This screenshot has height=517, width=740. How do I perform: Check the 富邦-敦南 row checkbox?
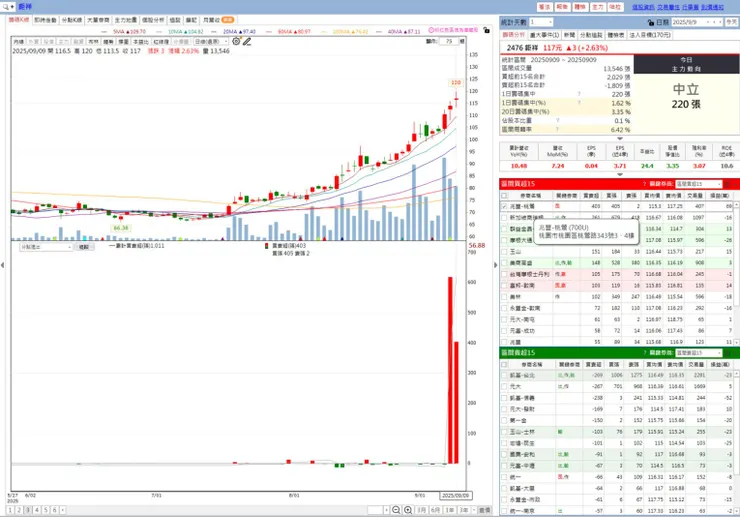[x=504, y=285]
